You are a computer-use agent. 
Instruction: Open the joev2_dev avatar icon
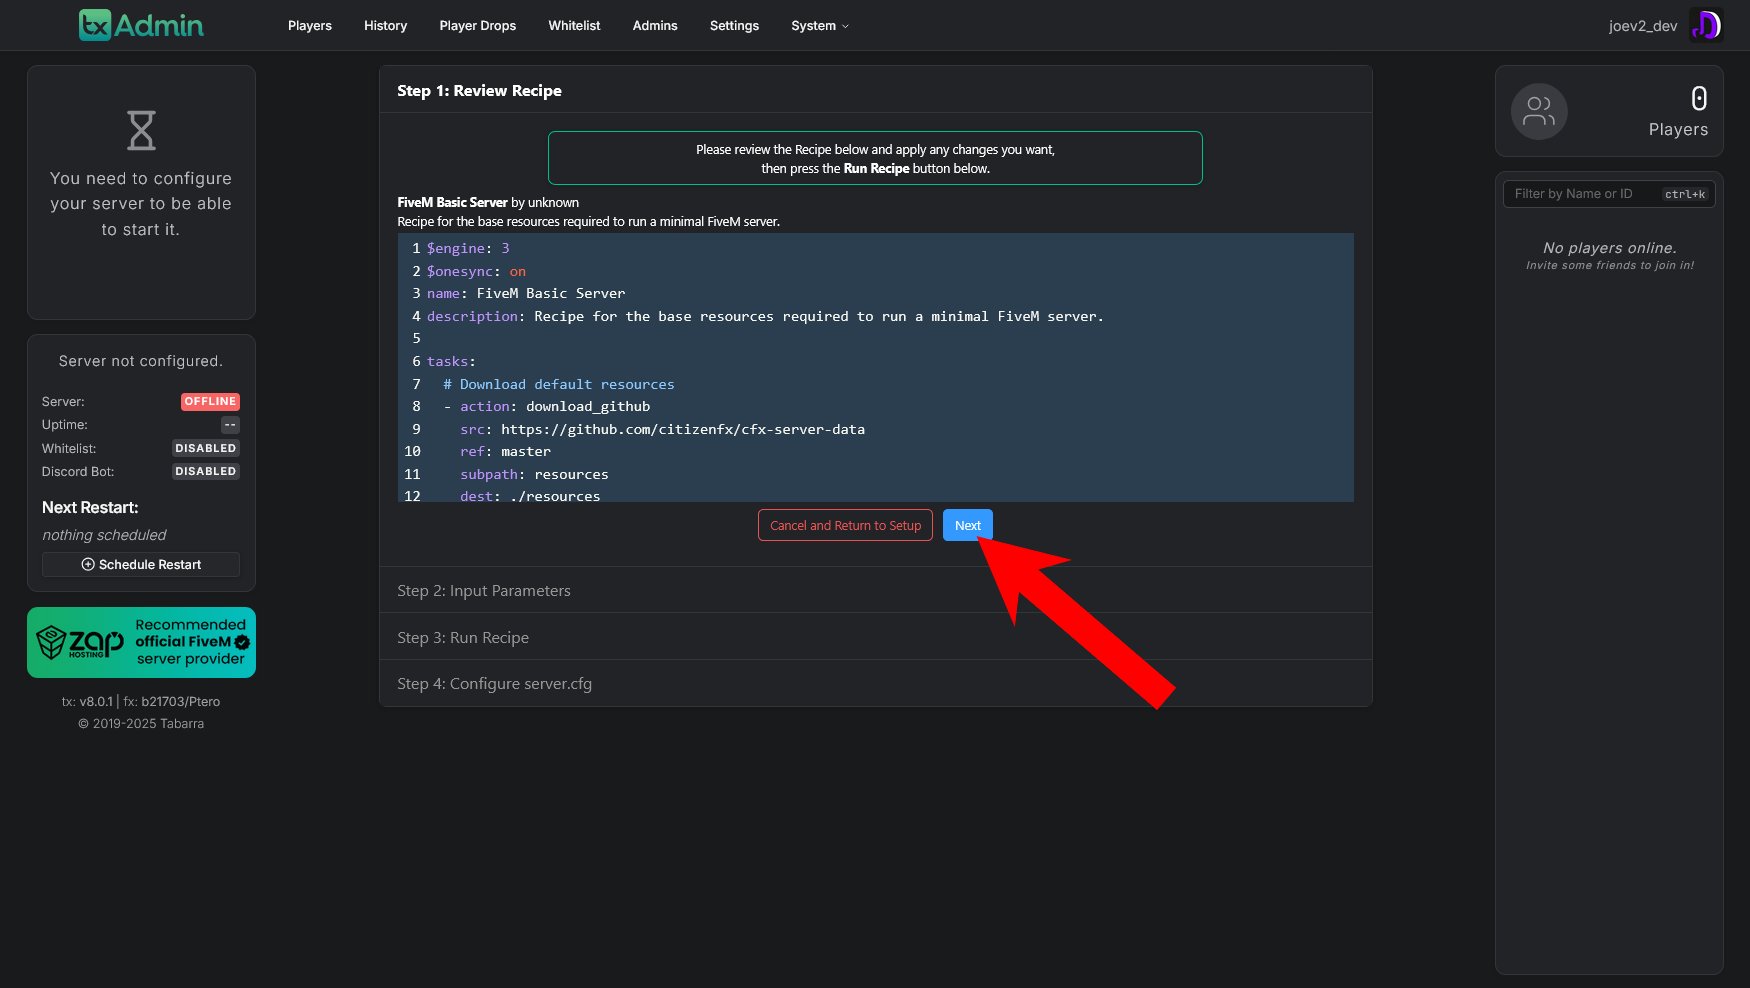1706,25
